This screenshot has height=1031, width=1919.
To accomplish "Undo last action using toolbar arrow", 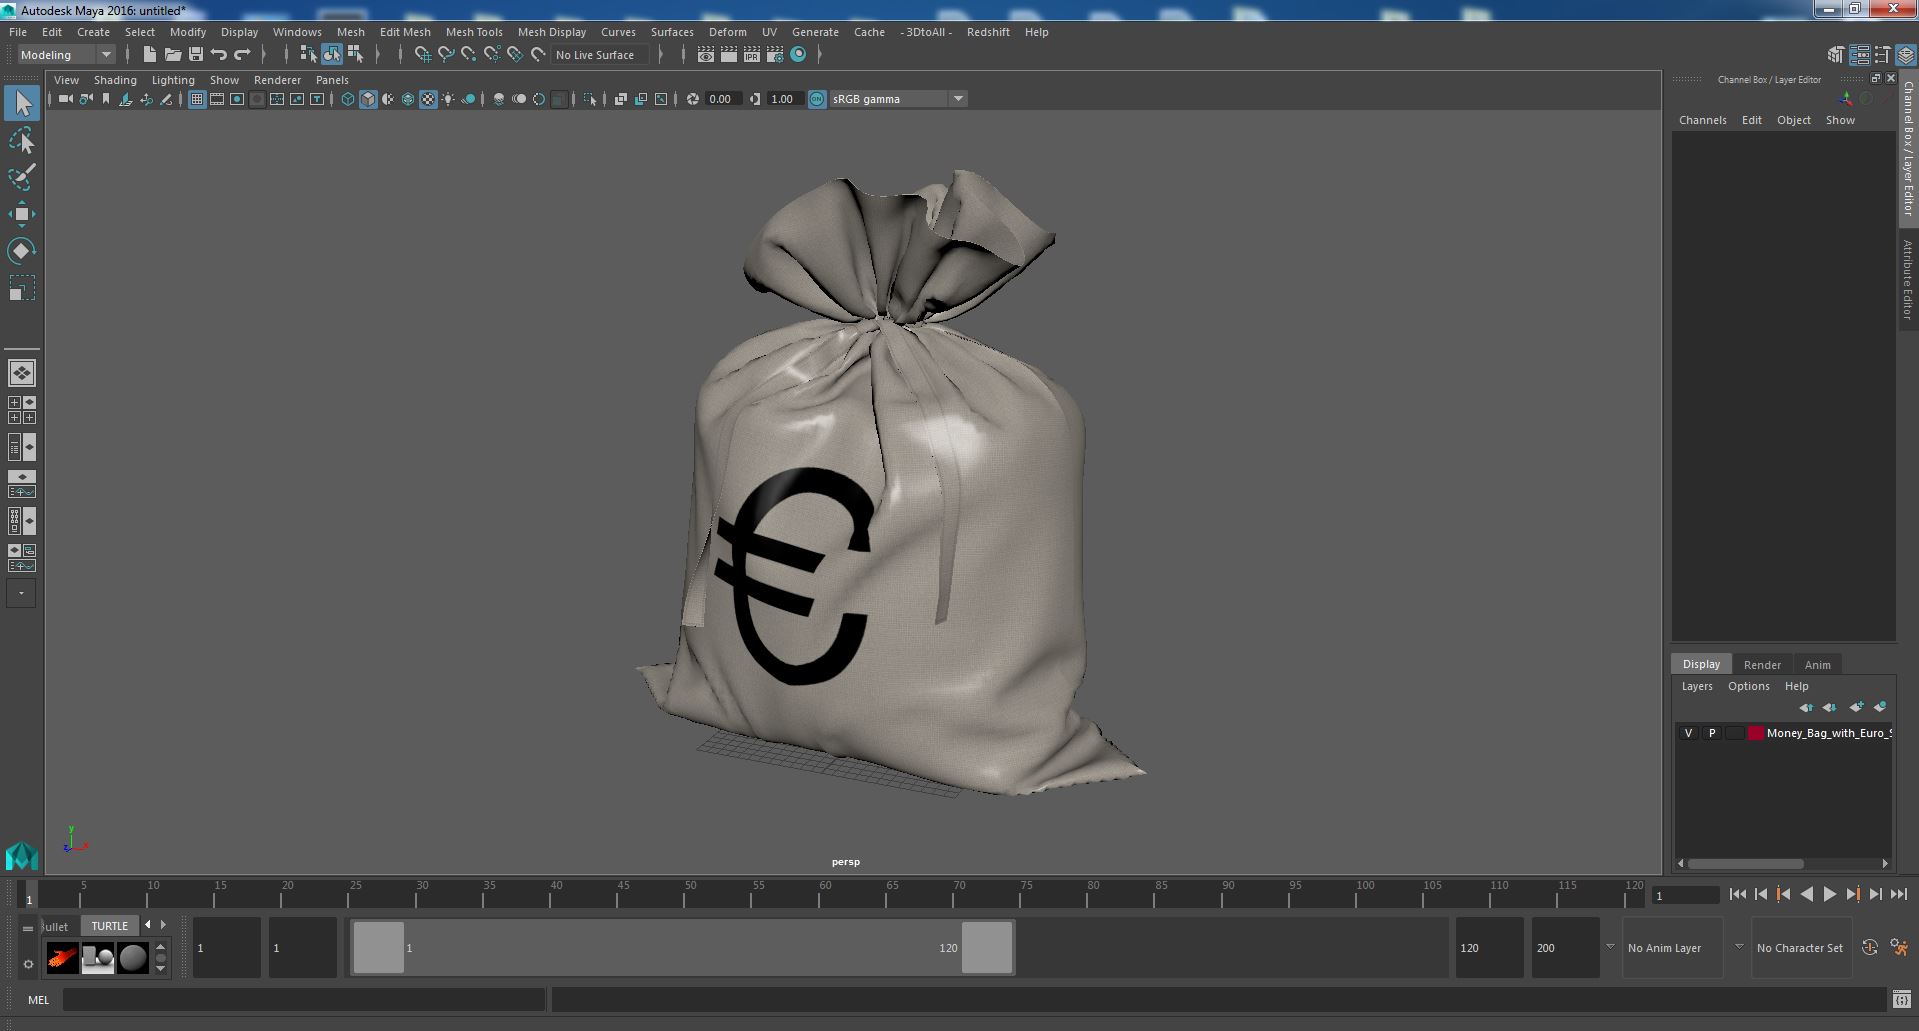I will tap(219, 55).
